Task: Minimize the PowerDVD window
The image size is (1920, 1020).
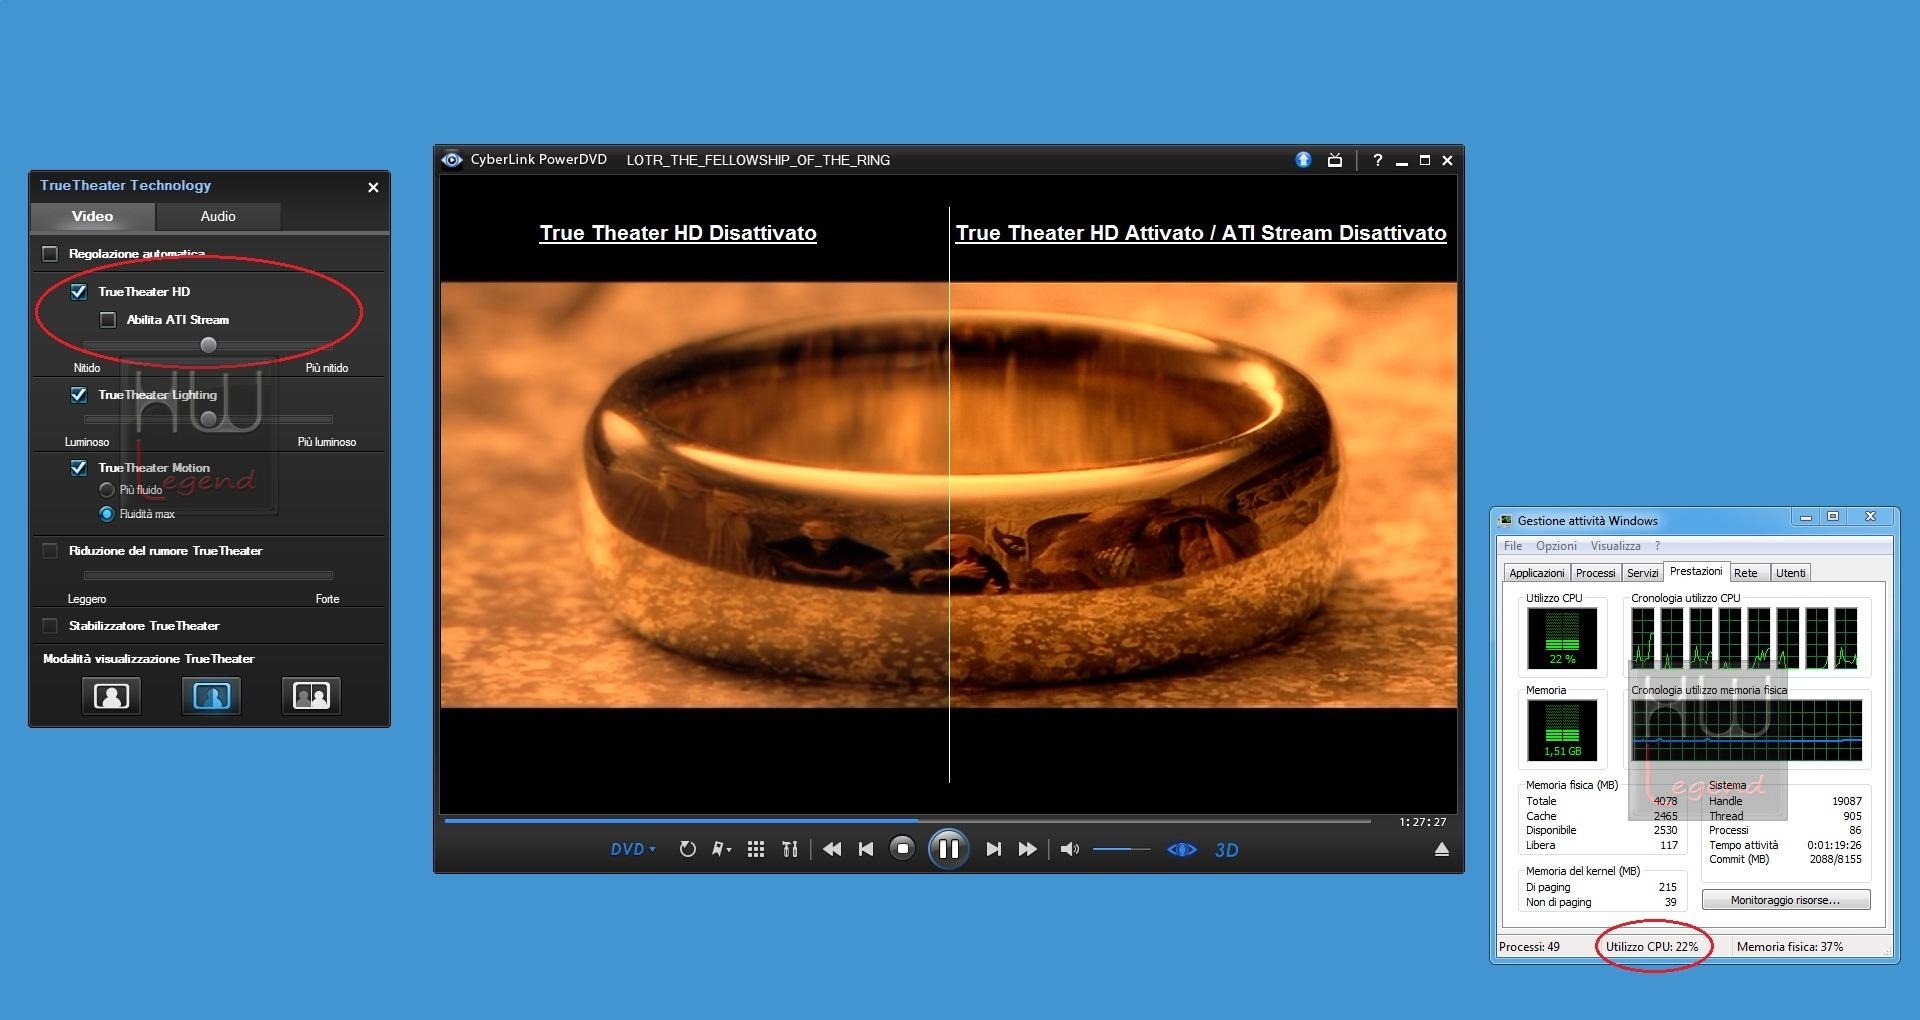Action: [x=1402, y=161]
